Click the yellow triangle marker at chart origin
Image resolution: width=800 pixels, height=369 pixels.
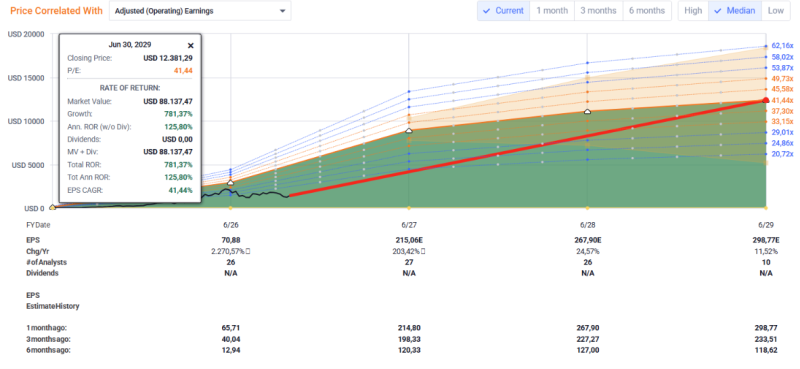point(52,207)
